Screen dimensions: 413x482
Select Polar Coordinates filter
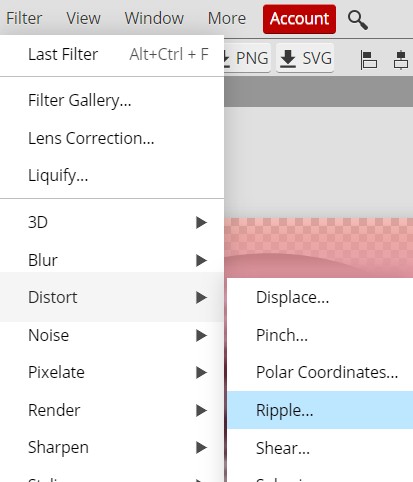click(320, 372)
